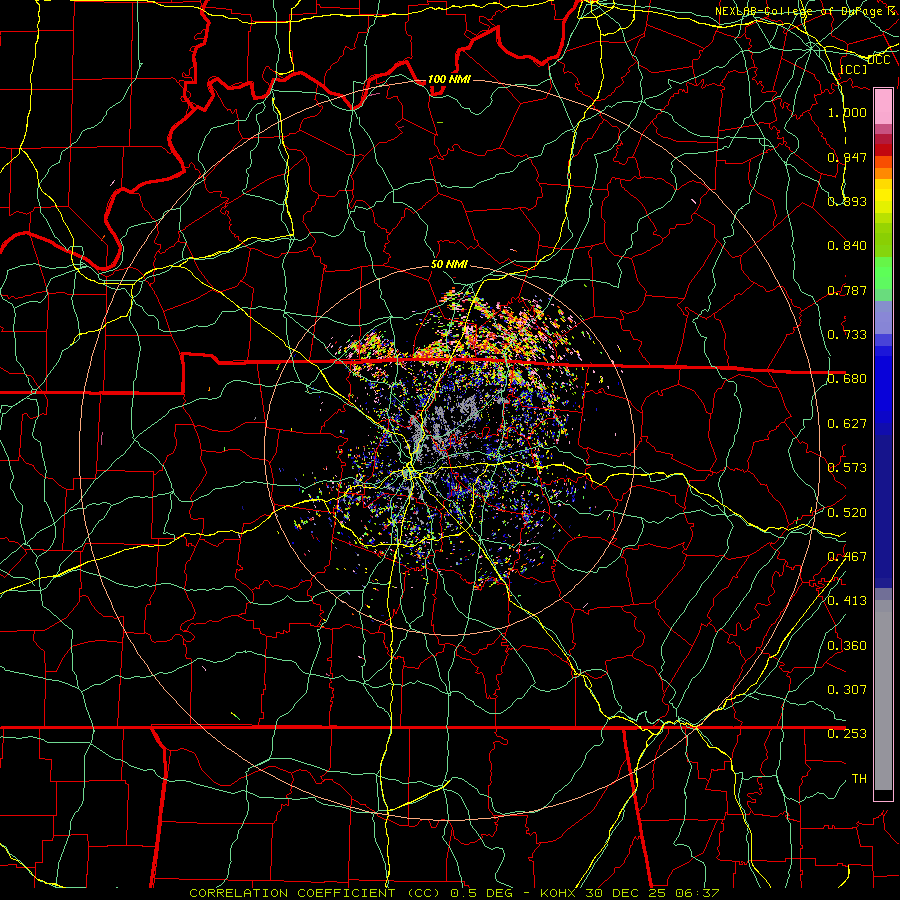
Task: Click the 100 NMI range ring label
Action: (449, 79)
